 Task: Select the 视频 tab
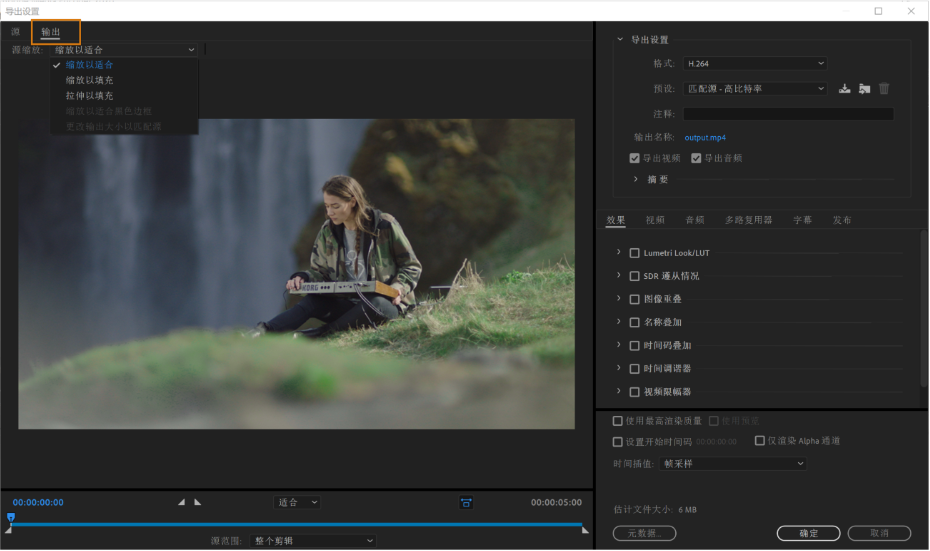click(x=655, y=220)
